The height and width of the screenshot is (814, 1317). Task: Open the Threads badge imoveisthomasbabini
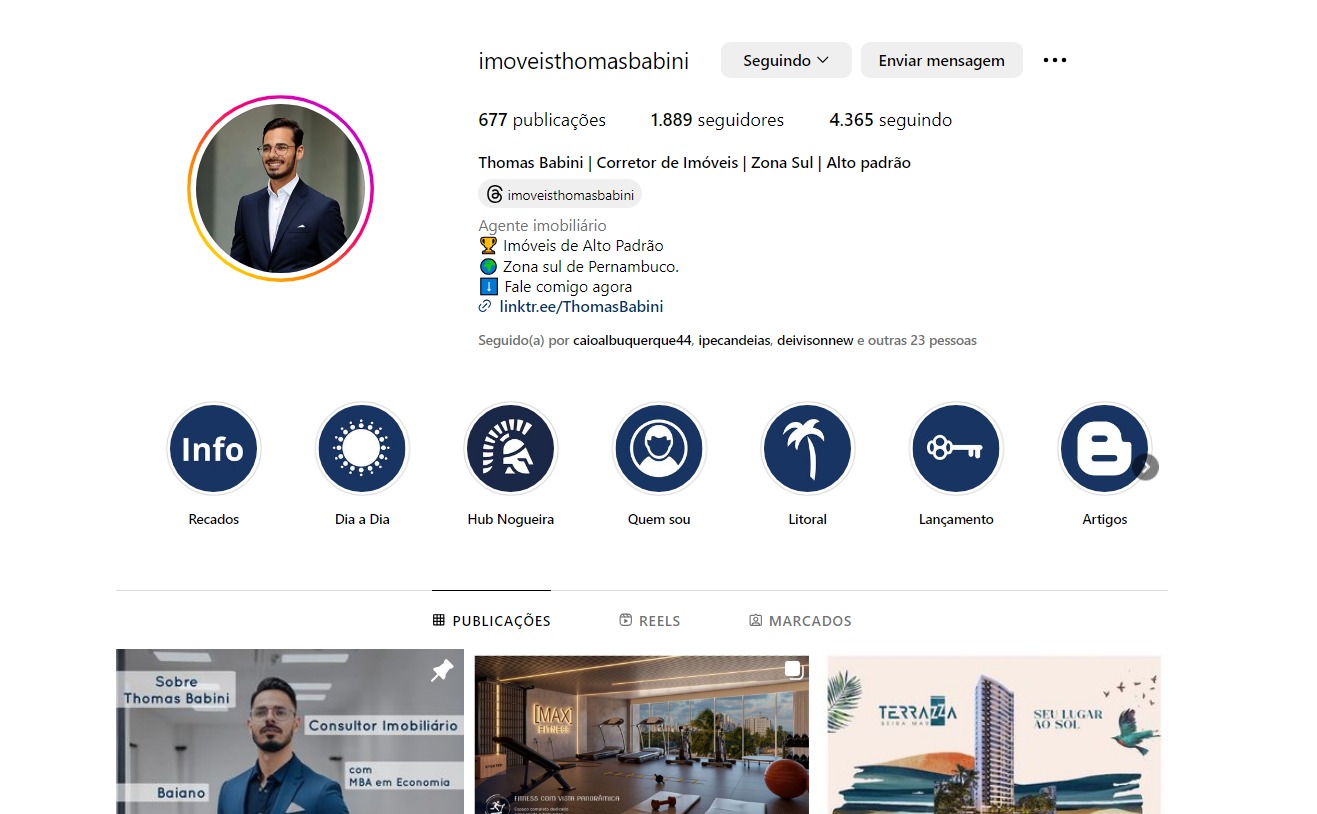pyautogui.click(x=560, y=194)
